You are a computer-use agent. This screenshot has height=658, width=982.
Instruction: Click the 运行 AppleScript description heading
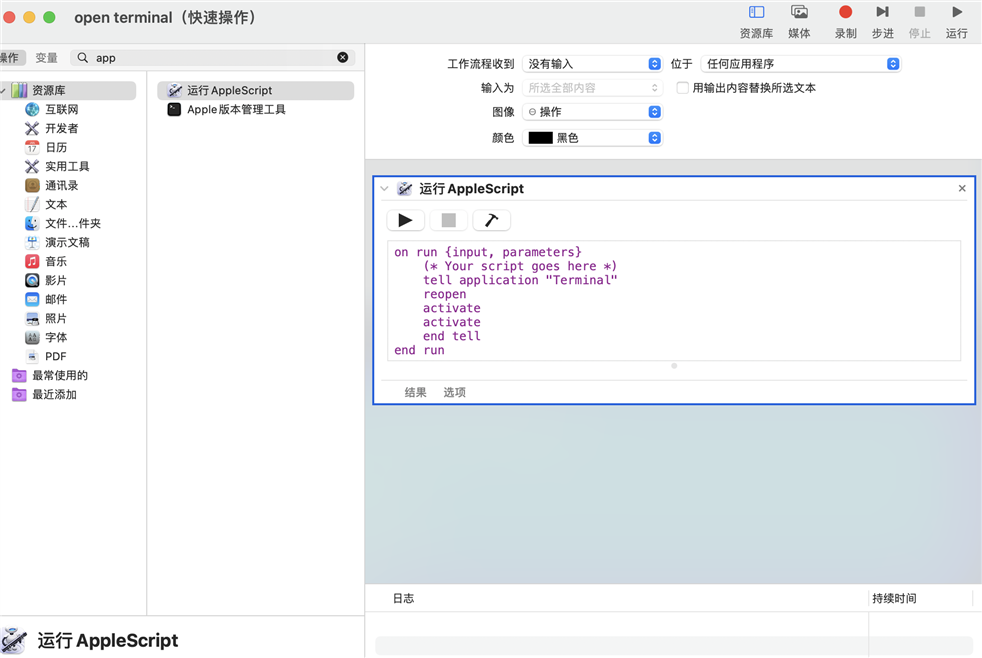click(x=108, y=640)
